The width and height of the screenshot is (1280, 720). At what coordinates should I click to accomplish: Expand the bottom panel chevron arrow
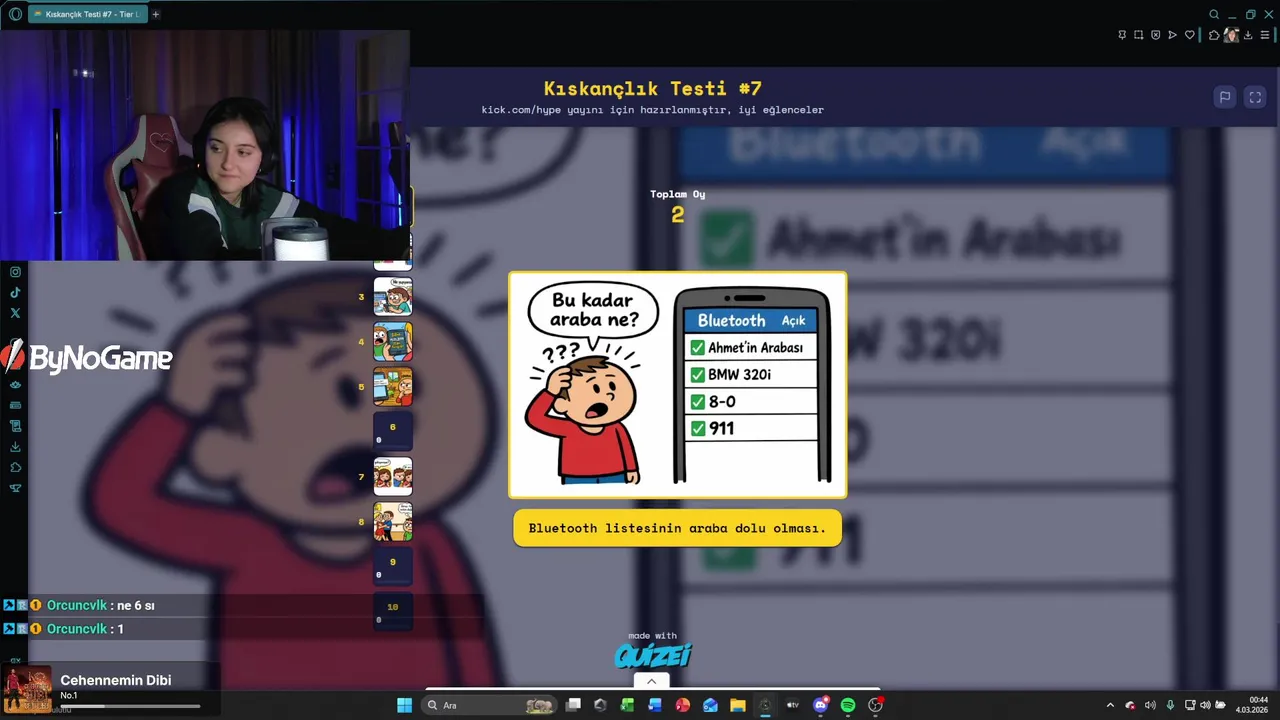tap(651, 681)
